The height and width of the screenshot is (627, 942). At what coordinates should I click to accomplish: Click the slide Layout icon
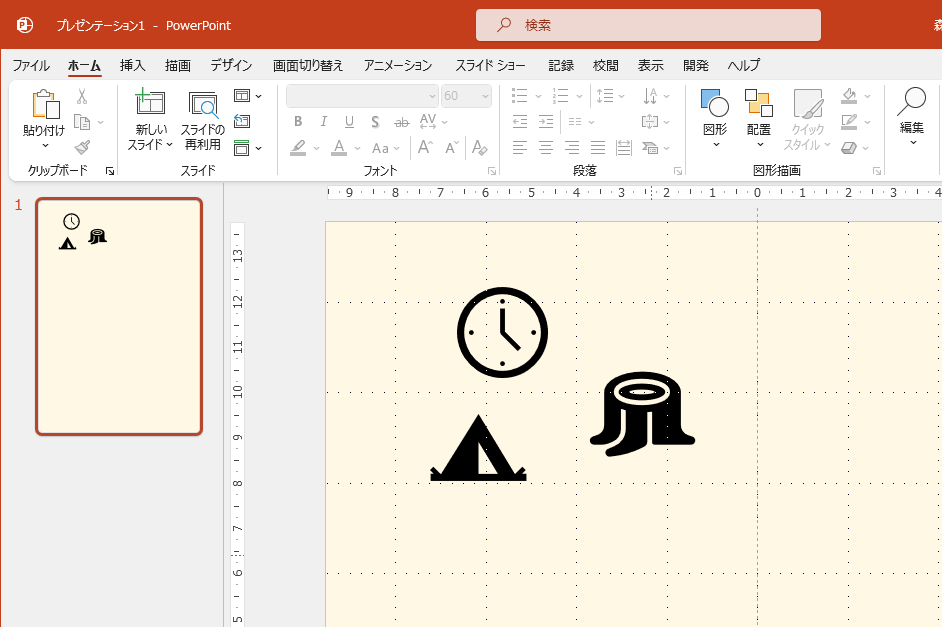(242, 96)
